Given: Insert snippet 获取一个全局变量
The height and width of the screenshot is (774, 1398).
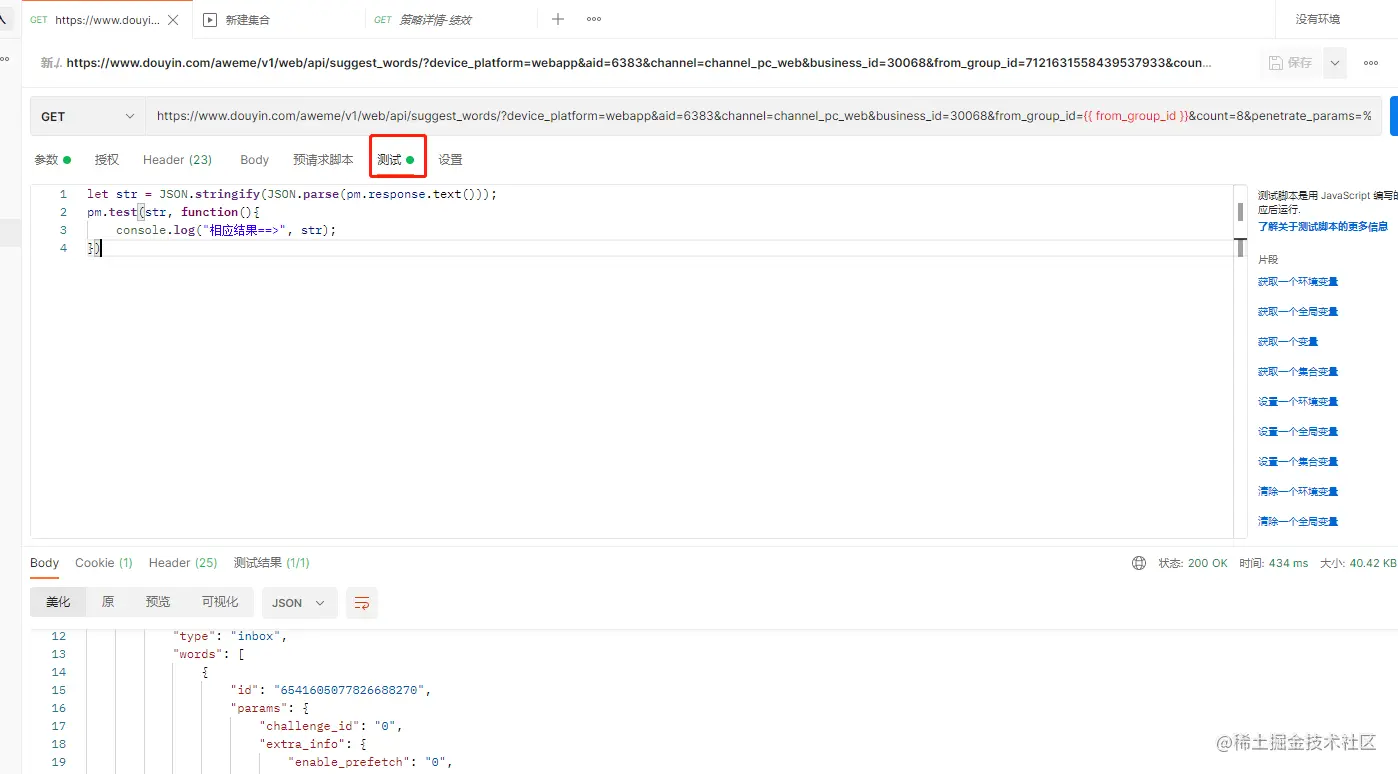Looking at the screenshot, I should 1298,312.
